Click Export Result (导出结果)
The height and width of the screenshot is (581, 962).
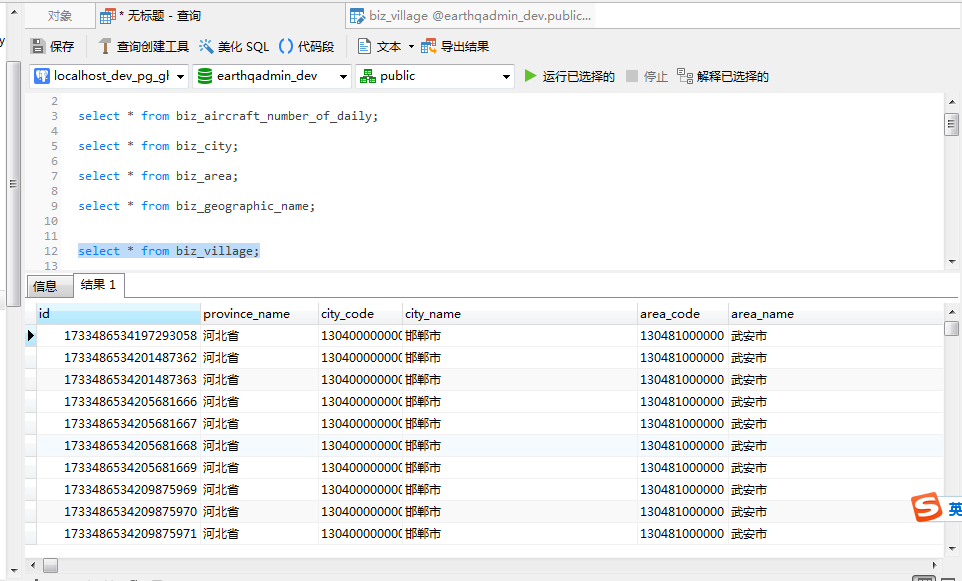455,46
